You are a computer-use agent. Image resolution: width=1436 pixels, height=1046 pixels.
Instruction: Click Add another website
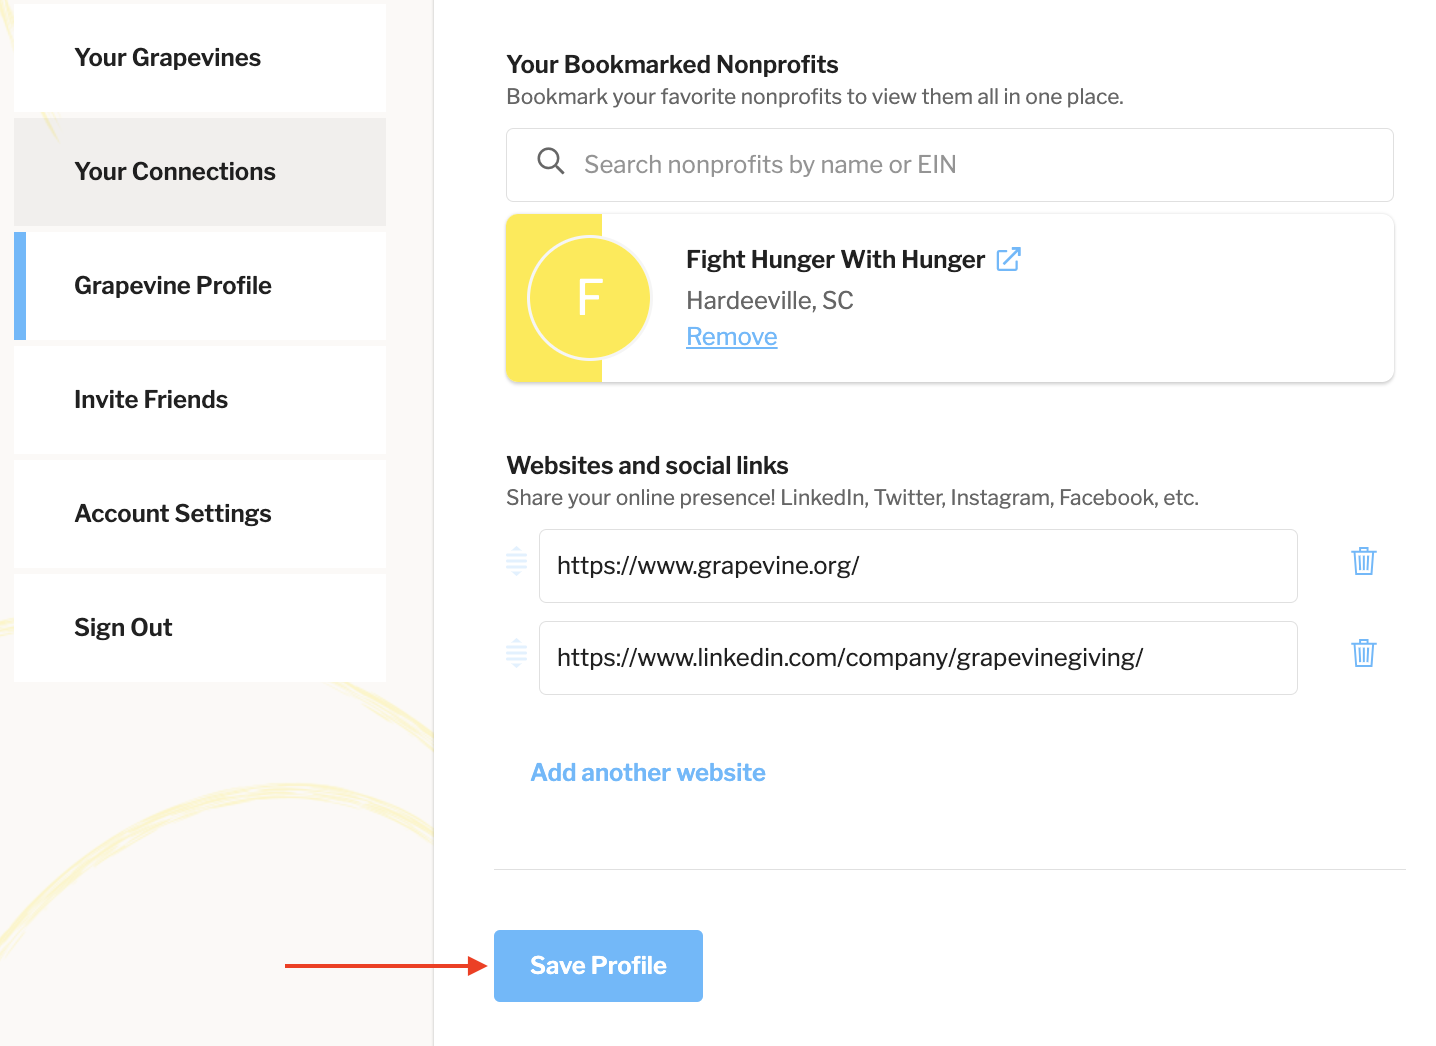tap(648, 773)
